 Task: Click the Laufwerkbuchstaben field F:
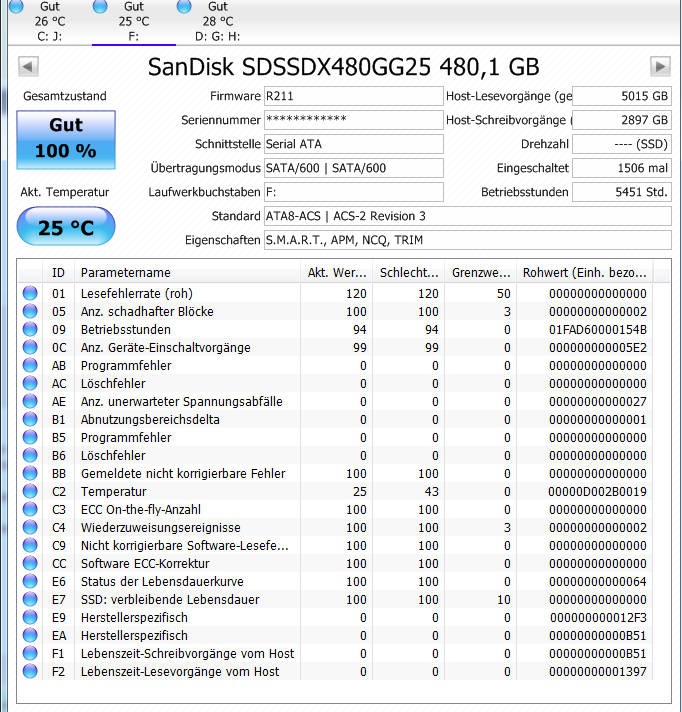tap(354, 192)
